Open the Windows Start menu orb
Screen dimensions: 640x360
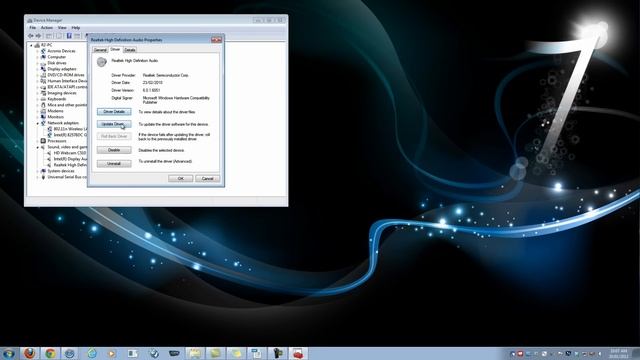(9, 353)
